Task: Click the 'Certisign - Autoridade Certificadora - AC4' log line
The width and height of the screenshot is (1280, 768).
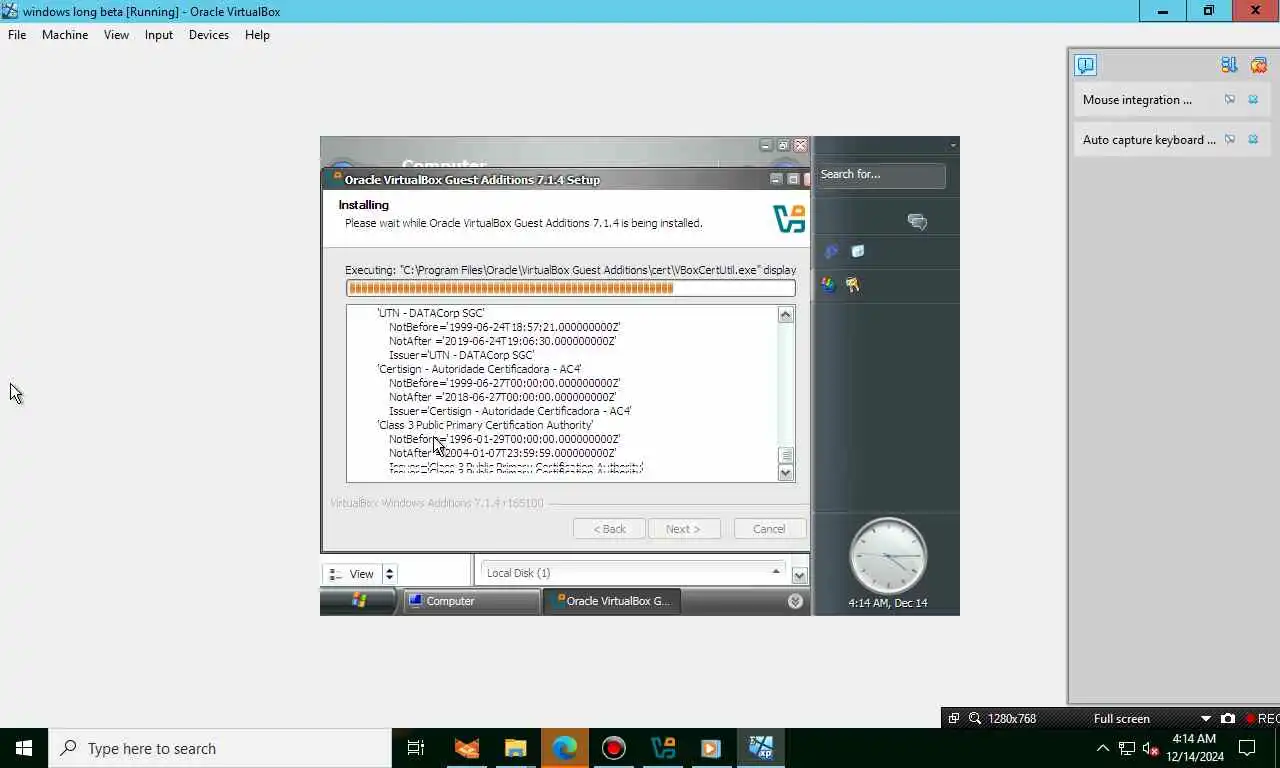Action: (x=479, y=369)
